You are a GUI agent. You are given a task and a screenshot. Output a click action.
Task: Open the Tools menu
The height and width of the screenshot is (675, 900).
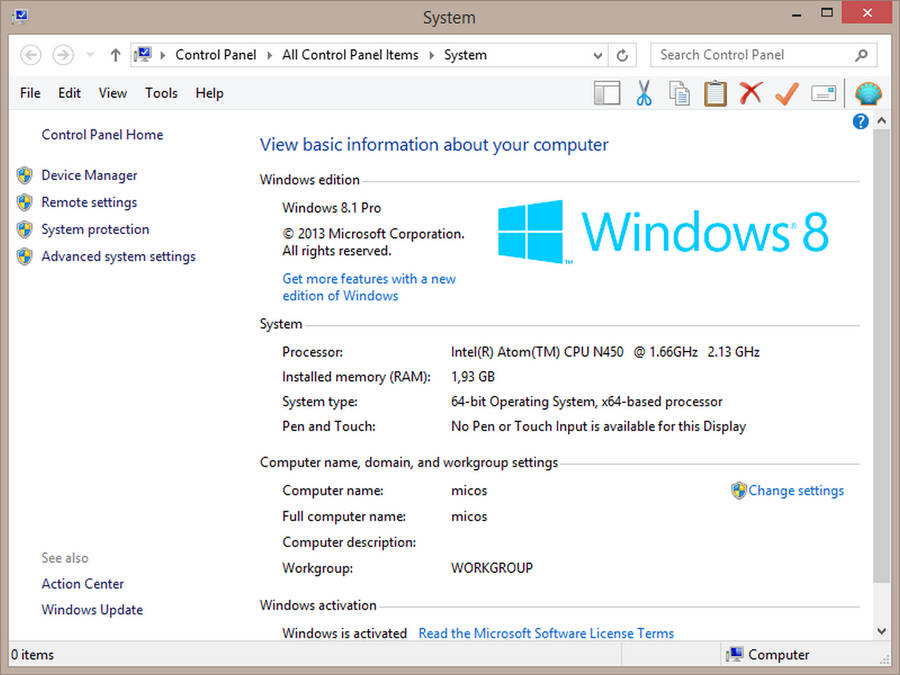[x=161, y=93]
